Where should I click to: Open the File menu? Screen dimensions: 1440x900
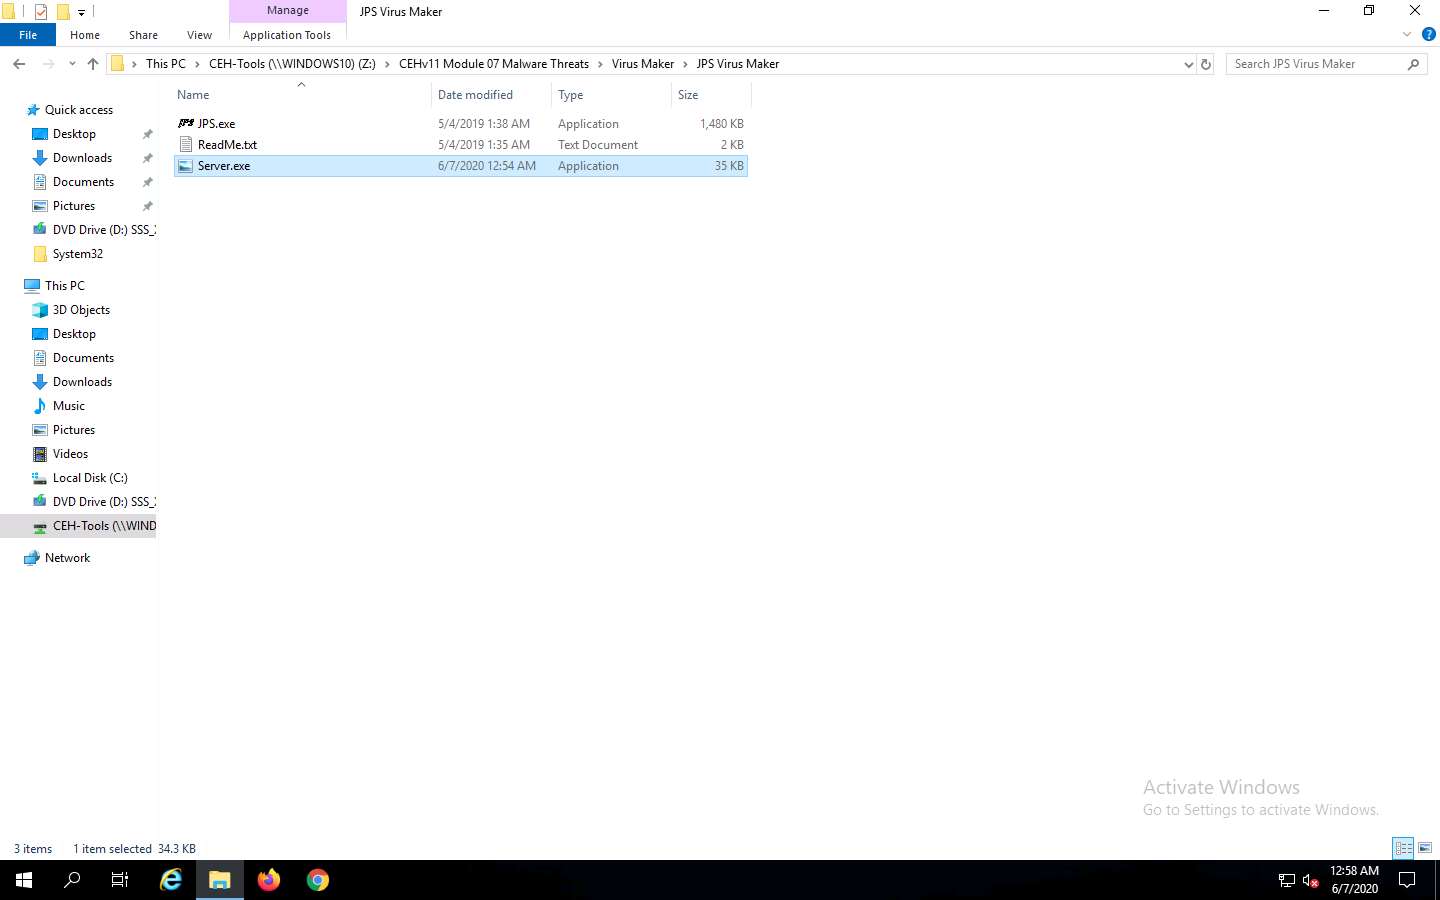click(28, 35)
